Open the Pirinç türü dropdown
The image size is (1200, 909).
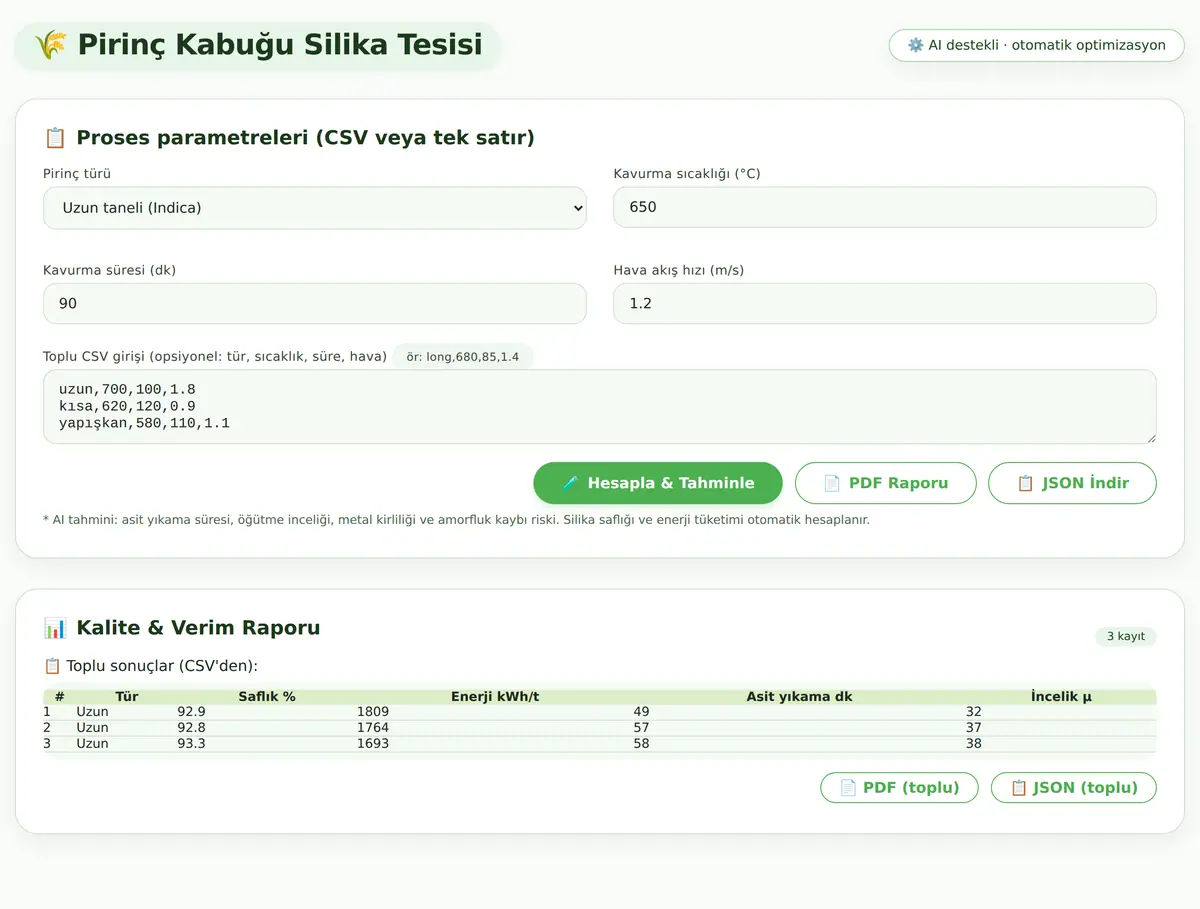click(314, 208)
